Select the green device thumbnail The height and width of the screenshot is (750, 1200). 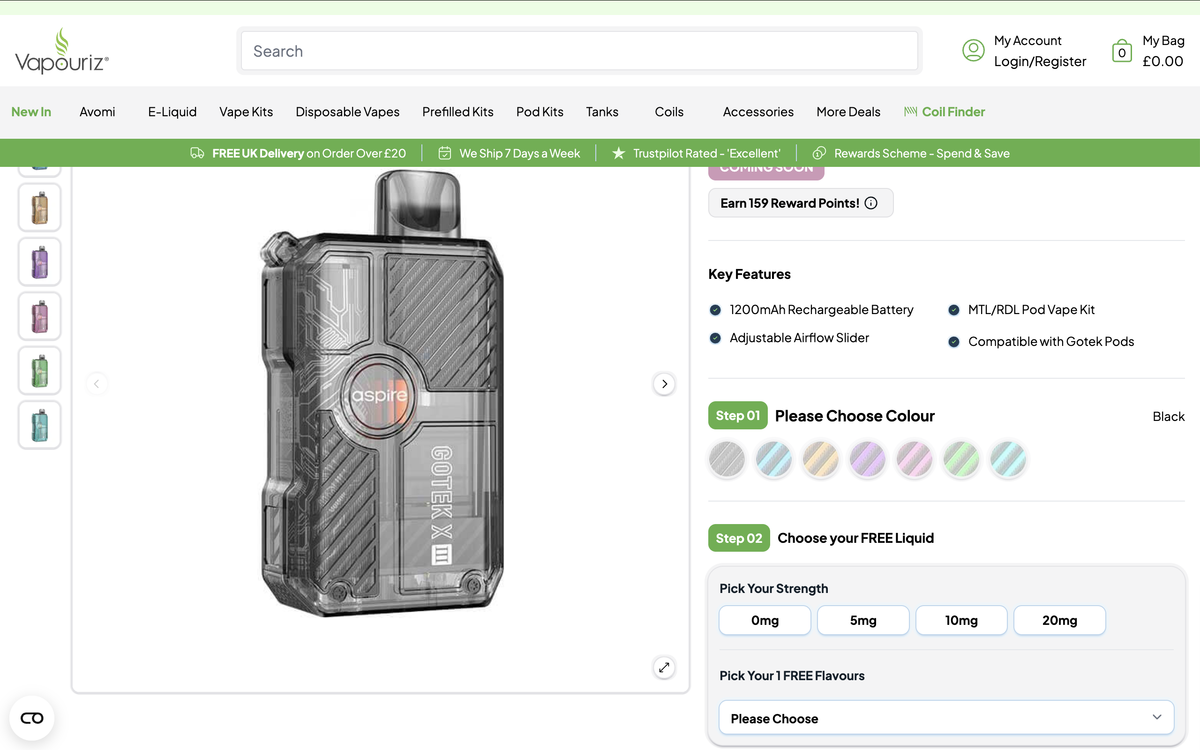click(40, 371)
